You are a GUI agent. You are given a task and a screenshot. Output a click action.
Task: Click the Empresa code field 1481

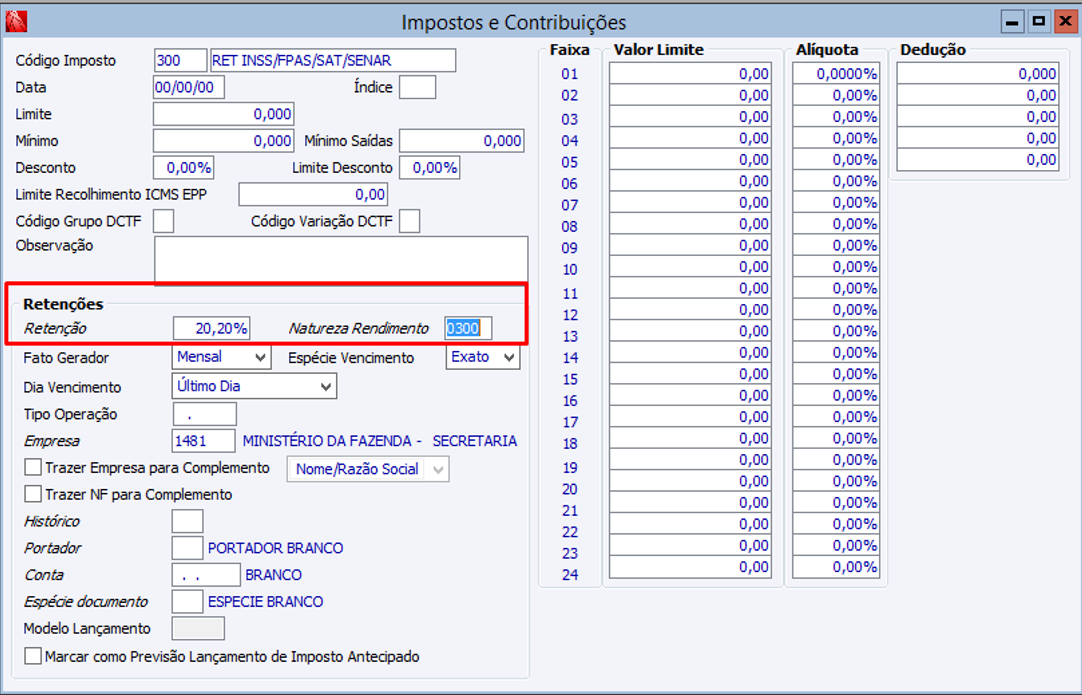click(x=203, y=441)
